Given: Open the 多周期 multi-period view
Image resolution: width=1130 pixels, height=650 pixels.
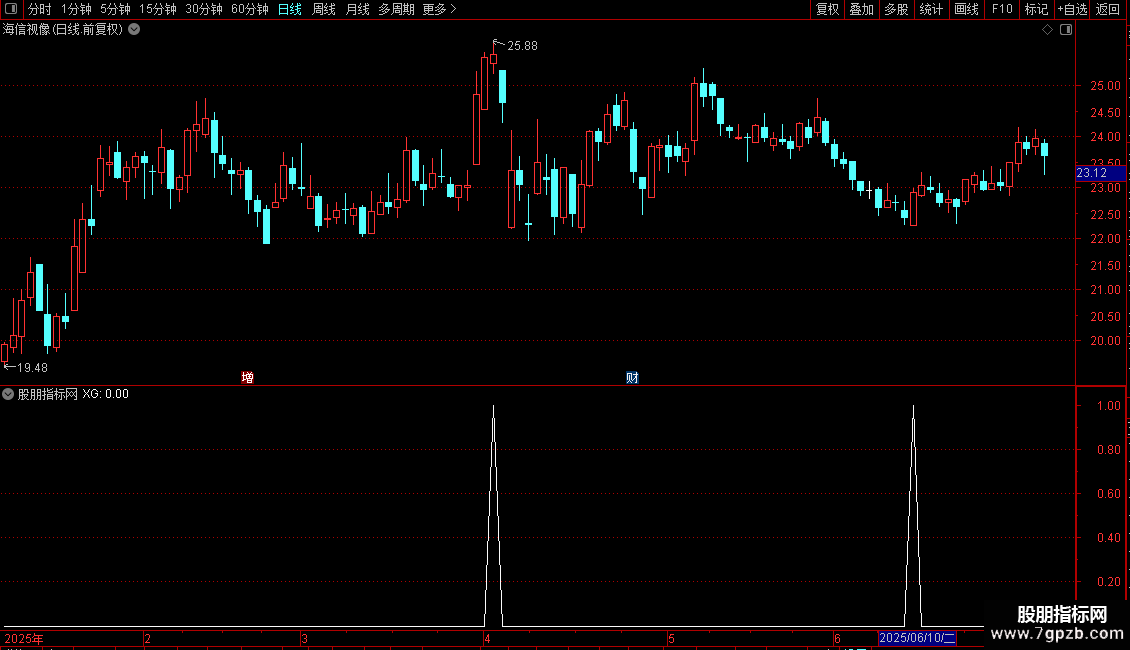Looking at the screenshot, I should point(396,9).
